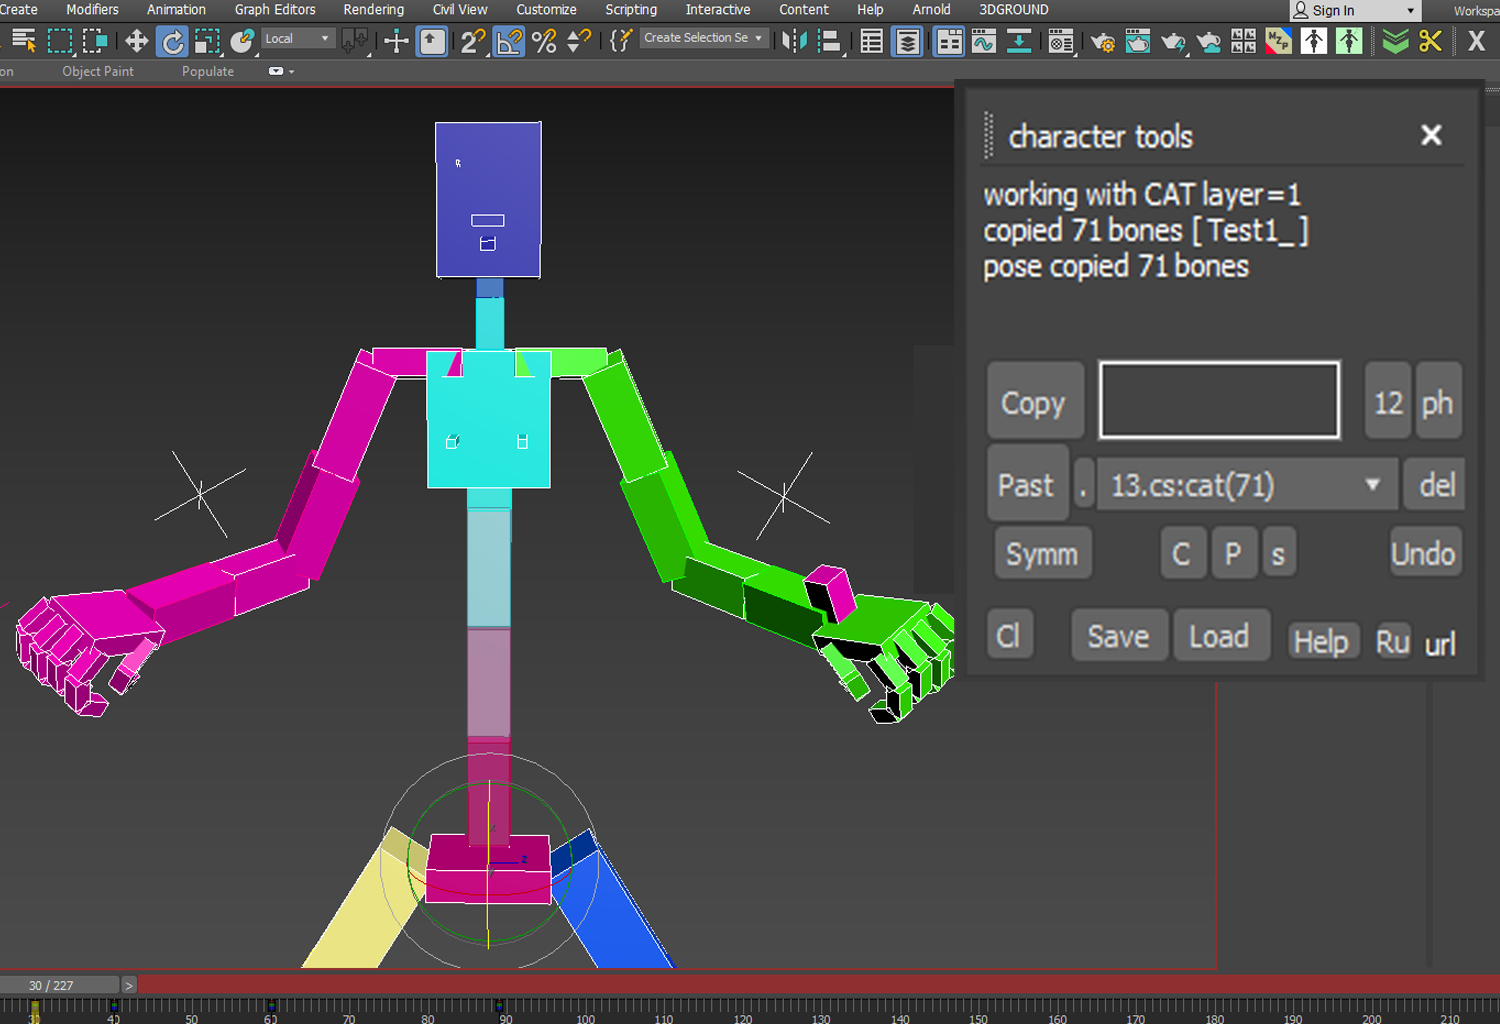Click Past button in character tools
Screen dimensions: 1500x1024
pos(1028,484)
